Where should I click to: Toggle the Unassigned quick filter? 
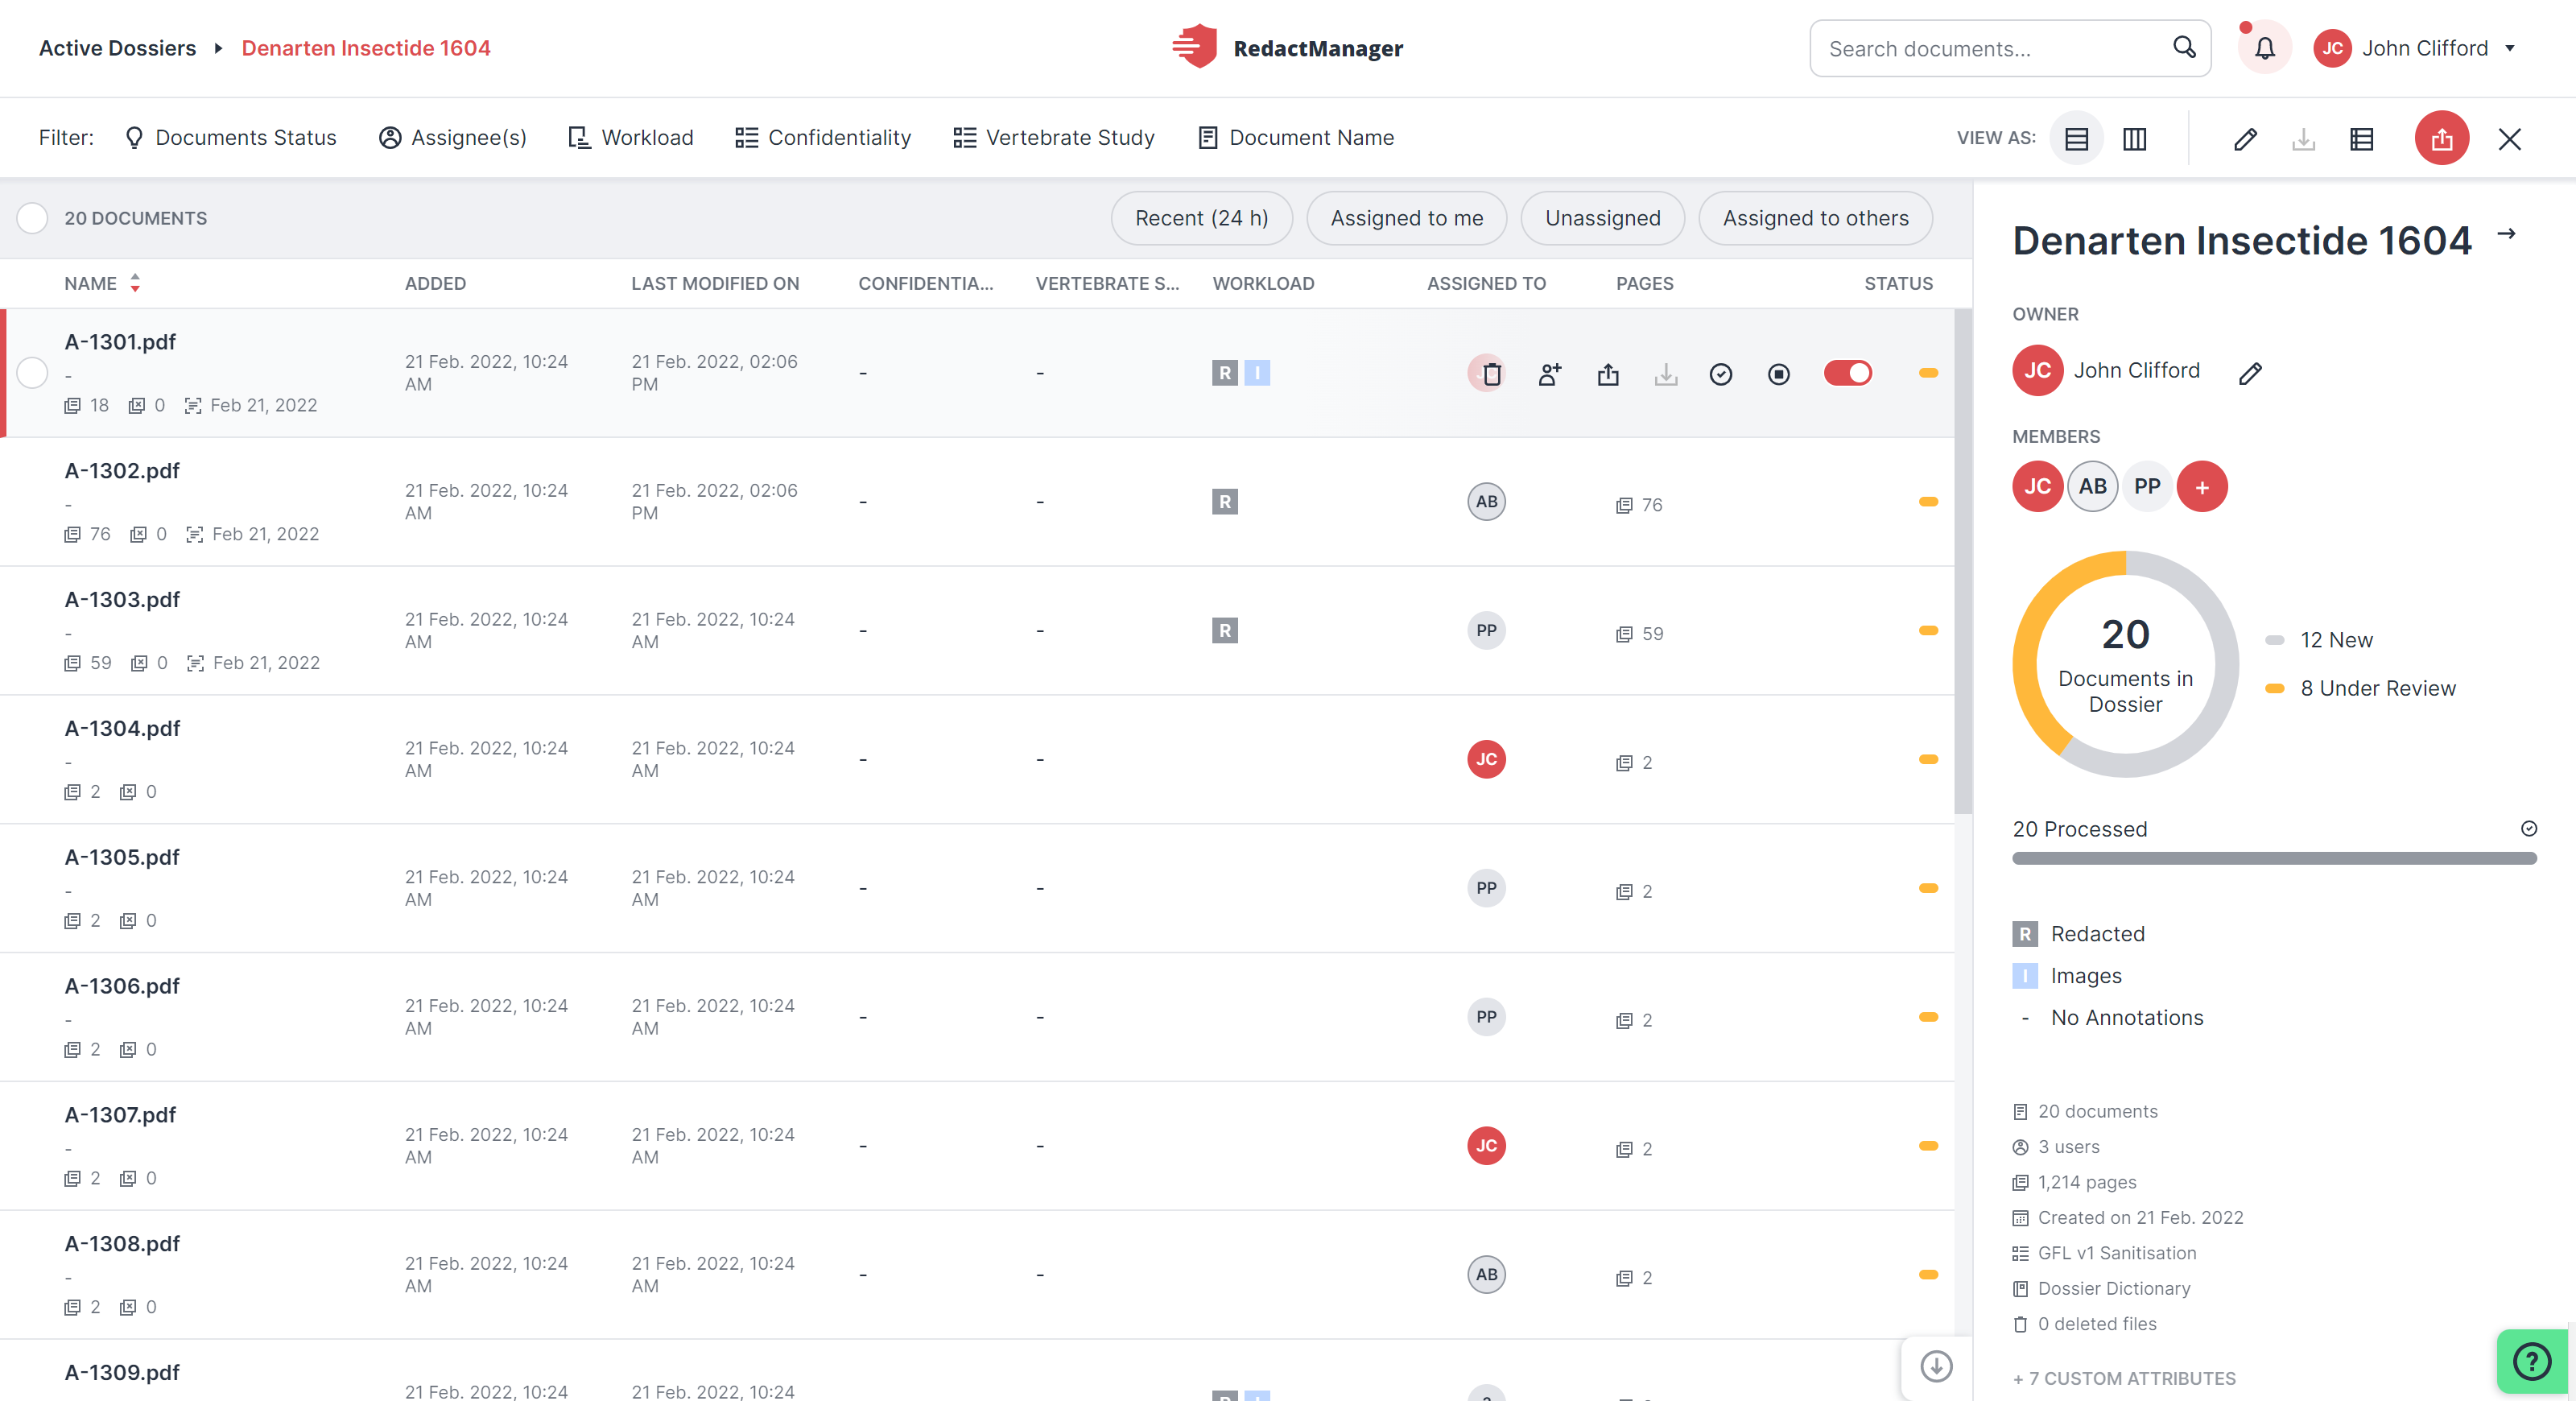(x=1602, y=218)
